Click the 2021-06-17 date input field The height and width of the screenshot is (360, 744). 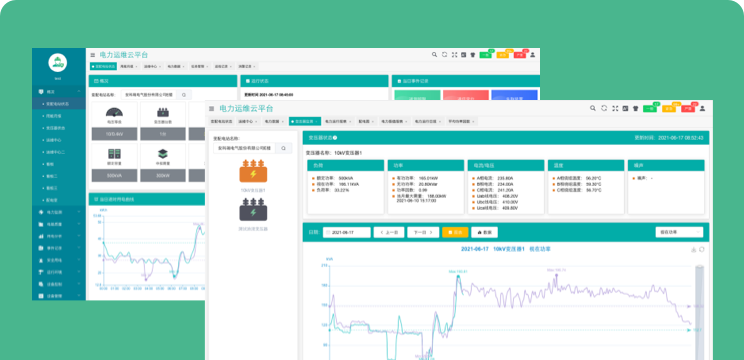click(x=347, y=232)
